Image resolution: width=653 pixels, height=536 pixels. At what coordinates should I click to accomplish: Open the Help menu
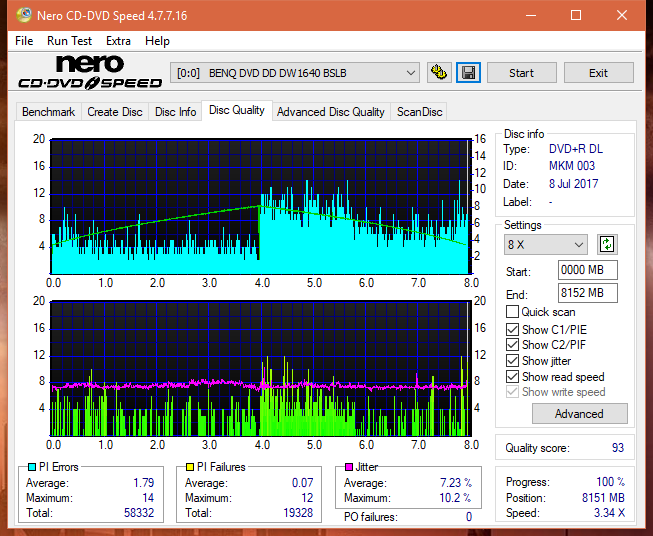tap(157, 41)
